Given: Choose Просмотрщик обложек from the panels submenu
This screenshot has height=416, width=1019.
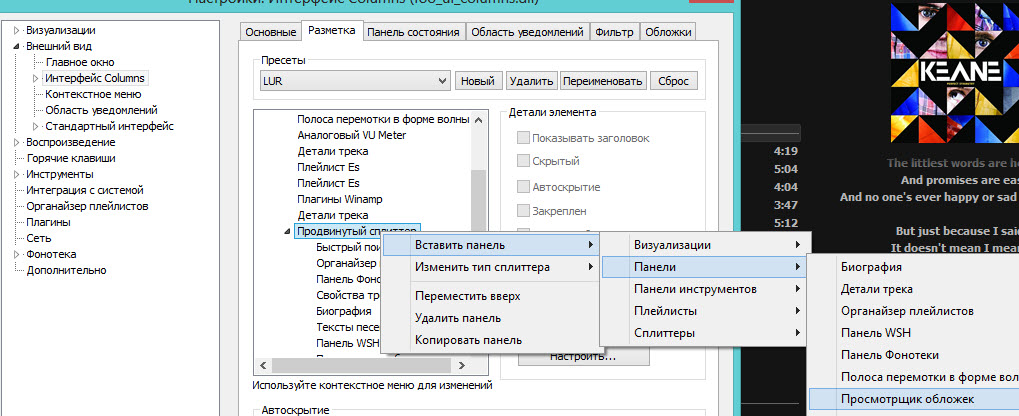Looking at the screenshot, I should coord(892,399).
